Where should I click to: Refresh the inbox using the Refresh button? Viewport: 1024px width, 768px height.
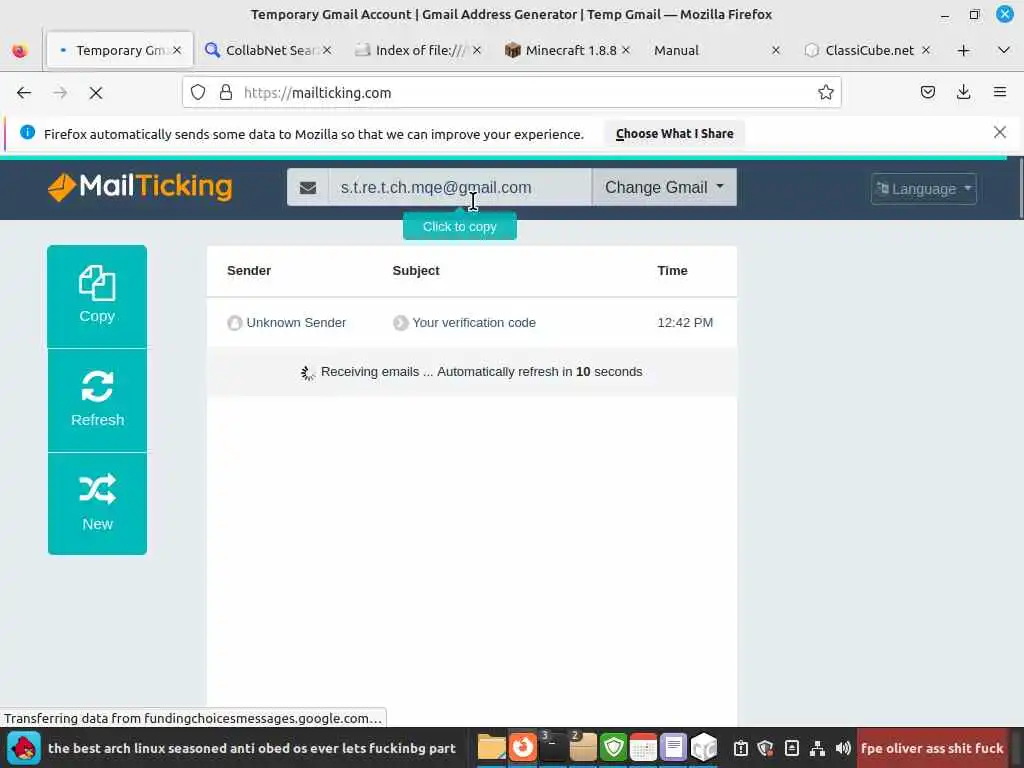coord(97,400)
